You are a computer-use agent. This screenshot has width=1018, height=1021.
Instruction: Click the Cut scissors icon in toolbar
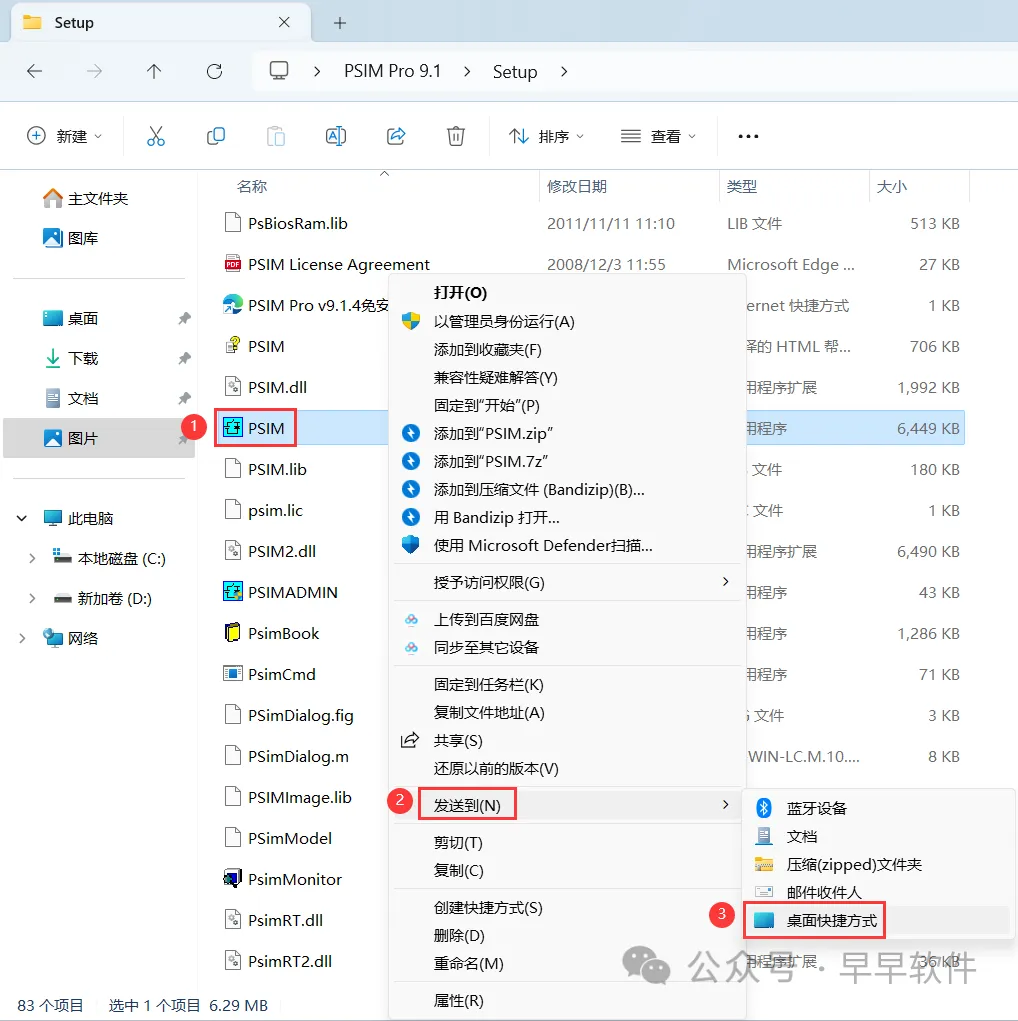tap(156, 136)
